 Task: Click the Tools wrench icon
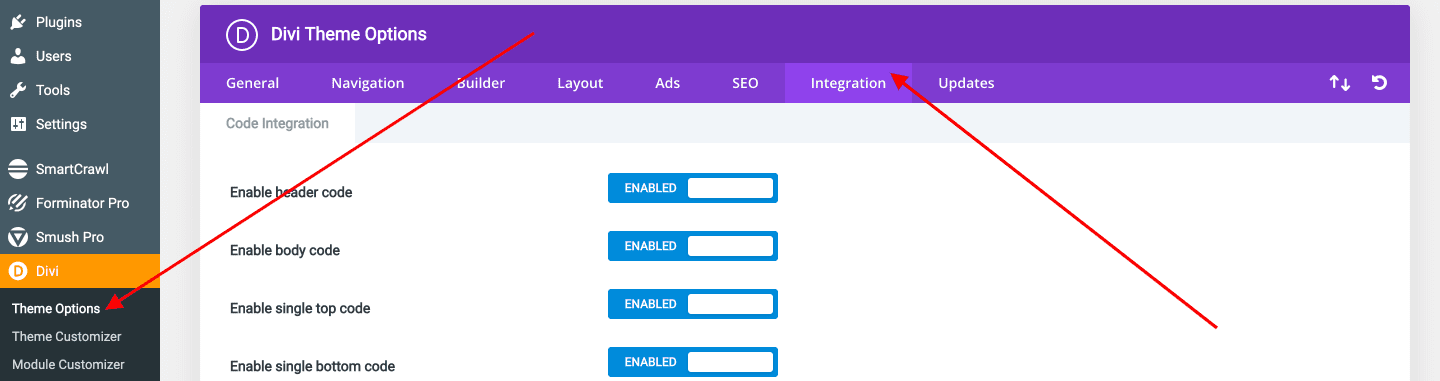coord(18,90)
